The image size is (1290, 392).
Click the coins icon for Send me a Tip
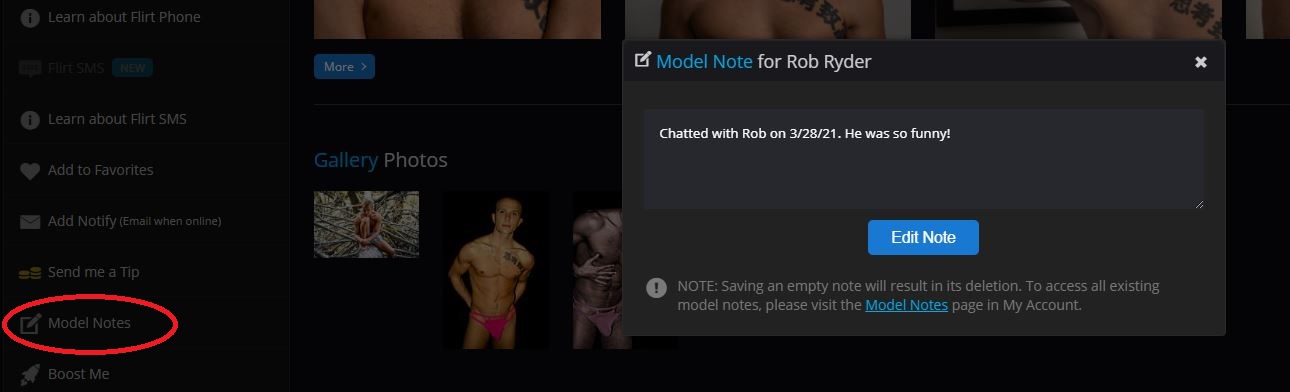(x=30, y=273)
